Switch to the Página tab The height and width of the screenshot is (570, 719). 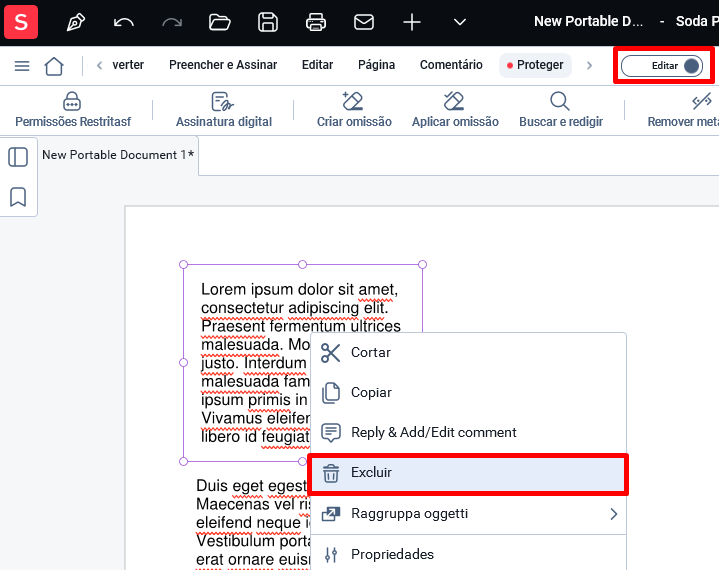376,65
